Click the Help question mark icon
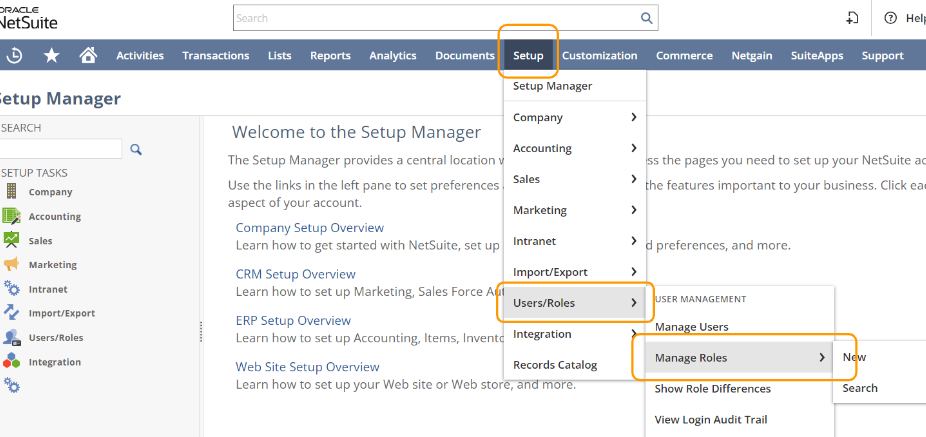This screenshot has width=926, height=437. [890, 18]
